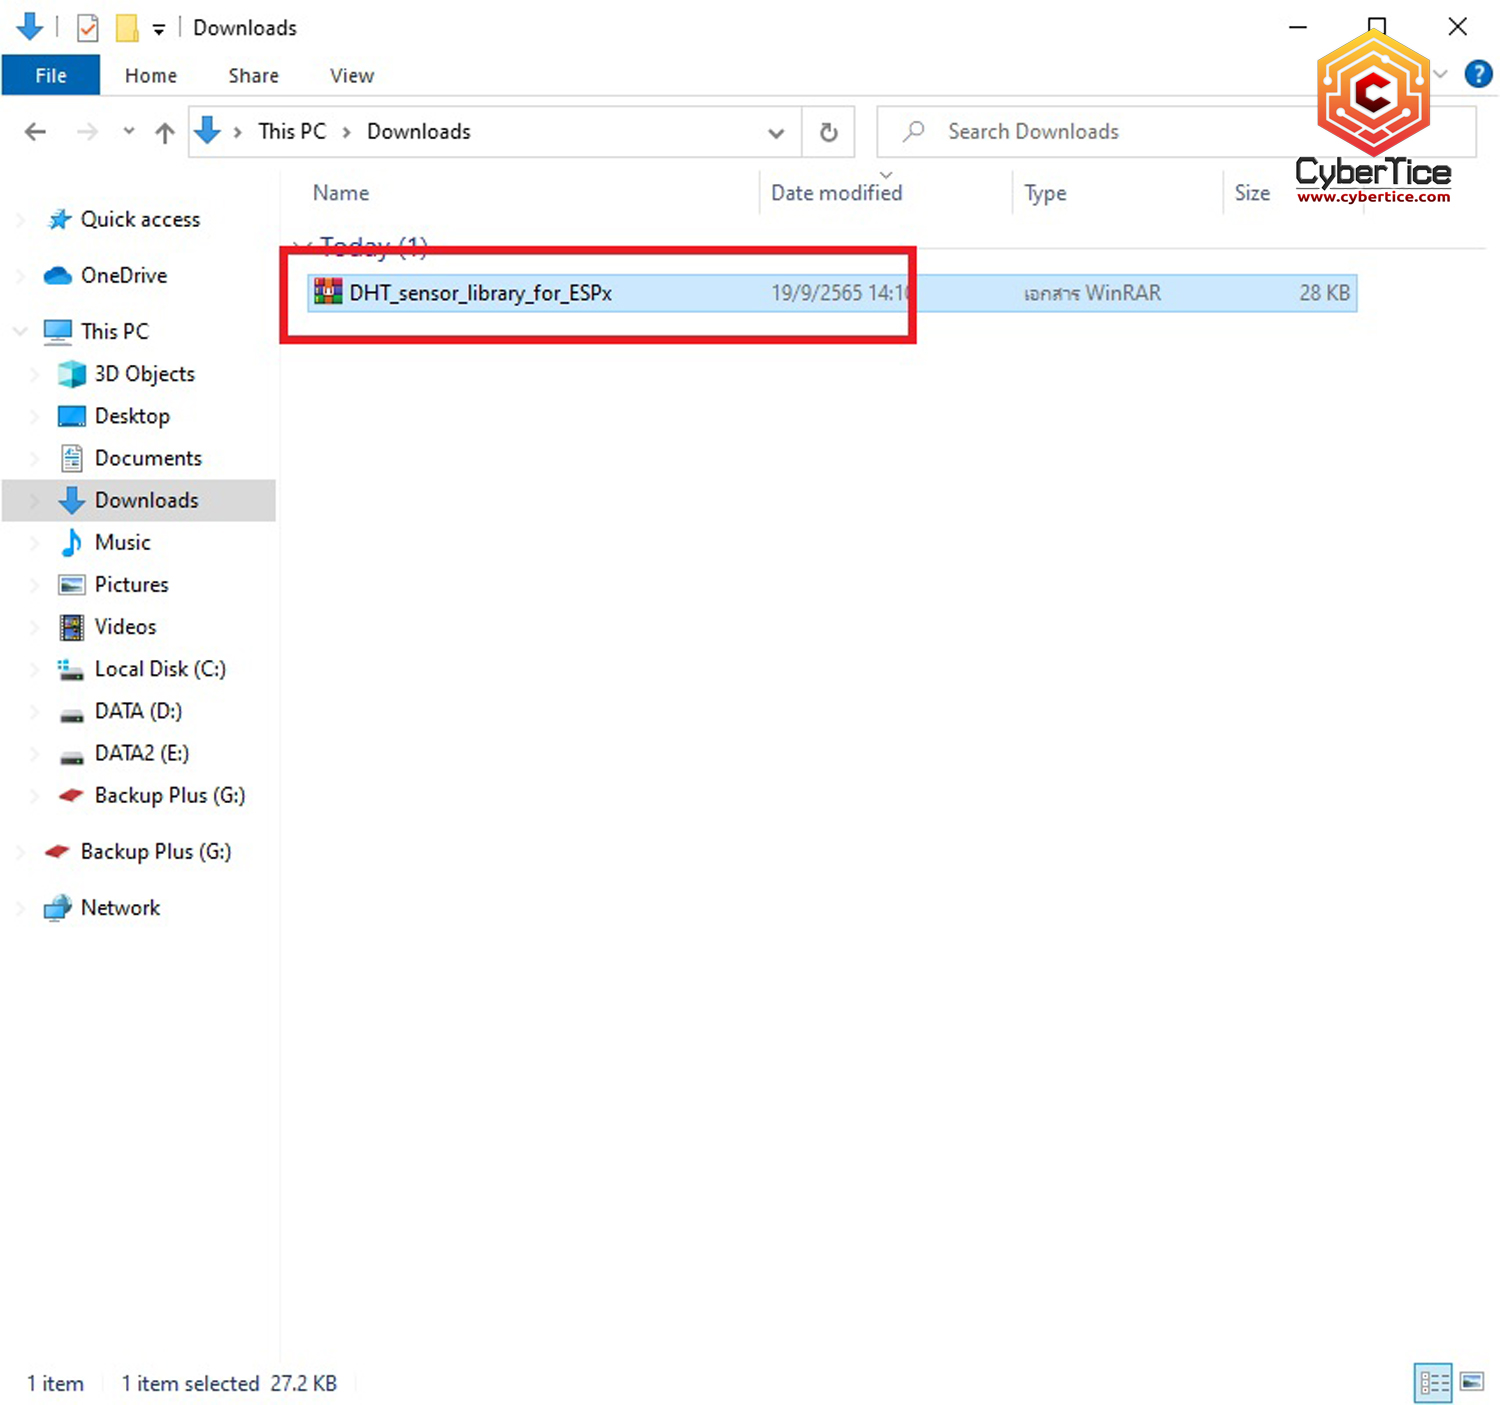Sort files by Name column header

coord(341,193)
